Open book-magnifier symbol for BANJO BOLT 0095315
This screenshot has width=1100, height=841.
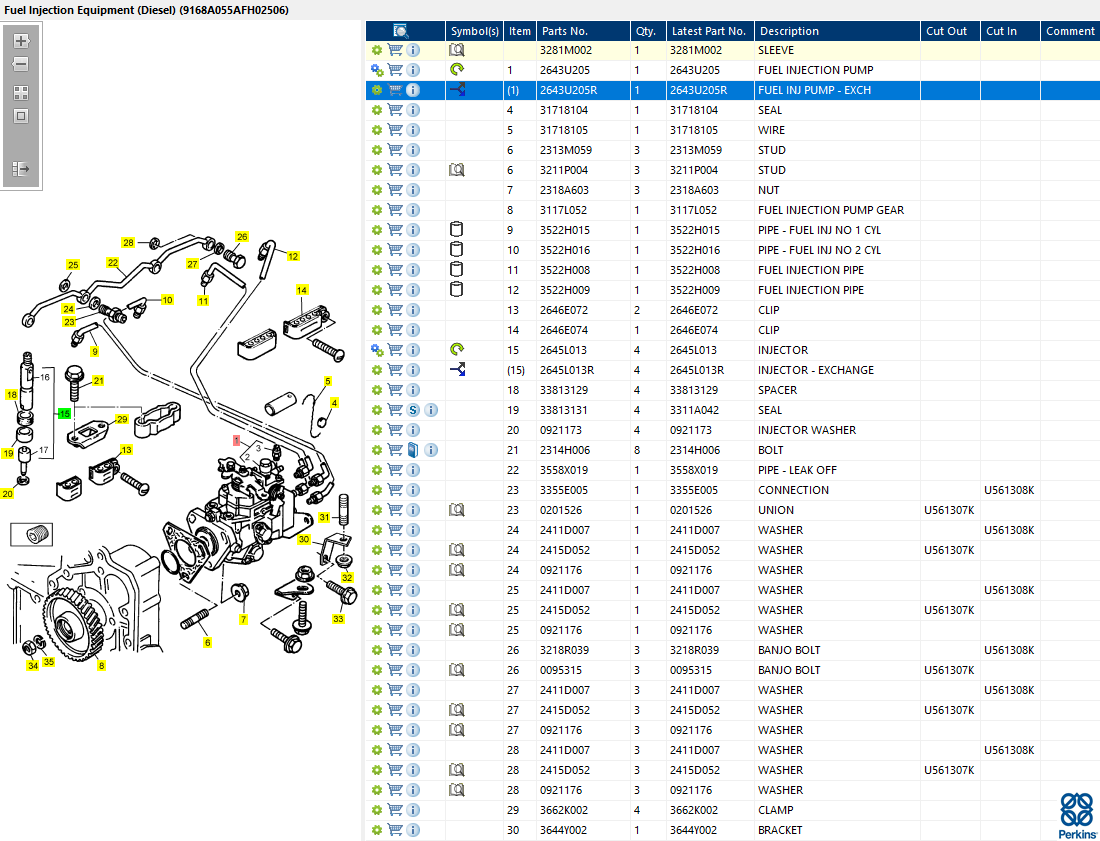click(x=457, y=670)
